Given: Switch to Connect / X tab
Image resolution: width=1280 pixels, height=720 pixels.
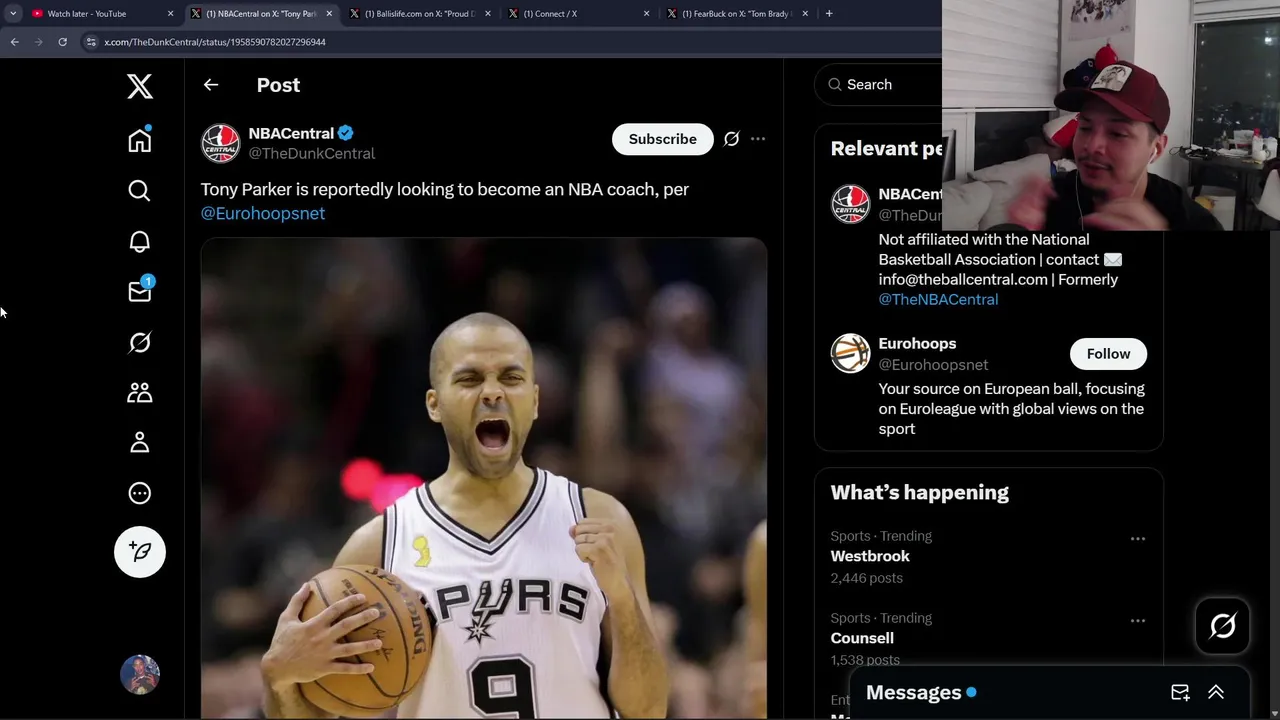Looking at the screenshot, I should click(x=579, y=13).
